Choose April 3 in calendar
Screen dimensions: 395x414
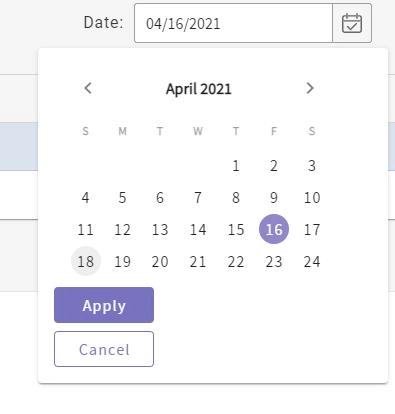pos(312,166)
